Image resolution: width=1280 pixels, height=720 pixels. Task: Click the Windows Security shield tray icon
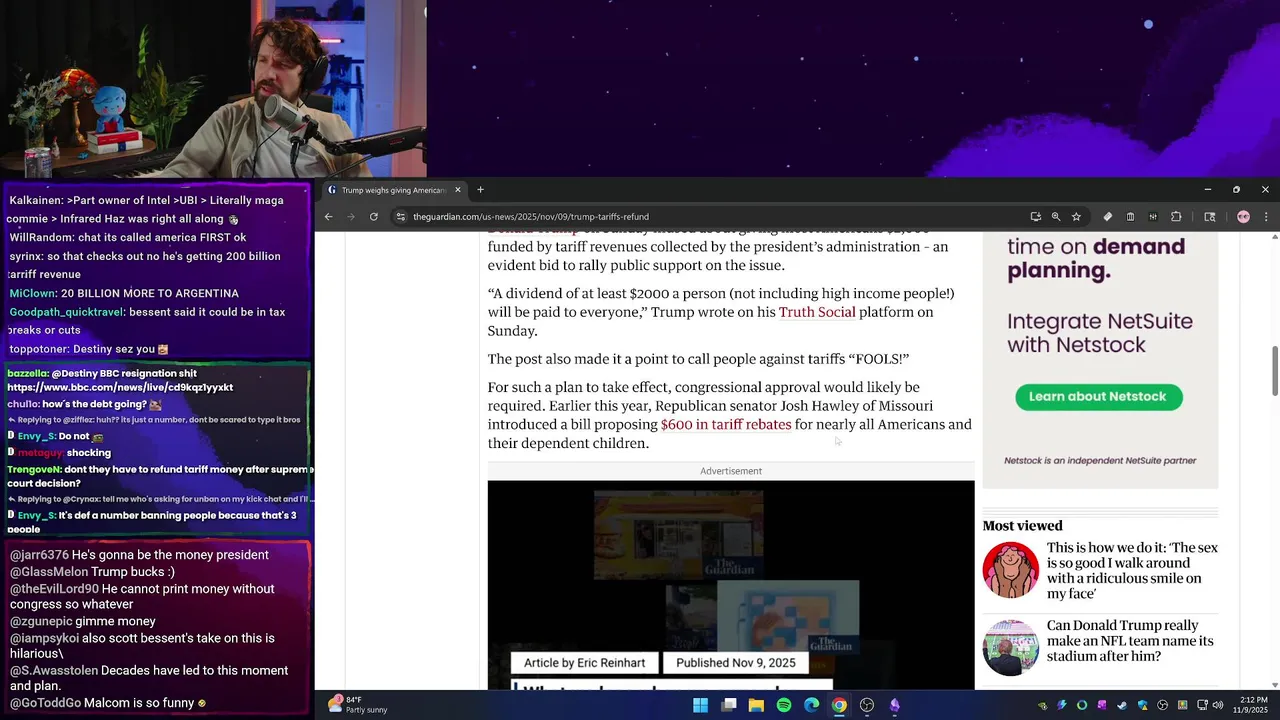(1143, 705)
